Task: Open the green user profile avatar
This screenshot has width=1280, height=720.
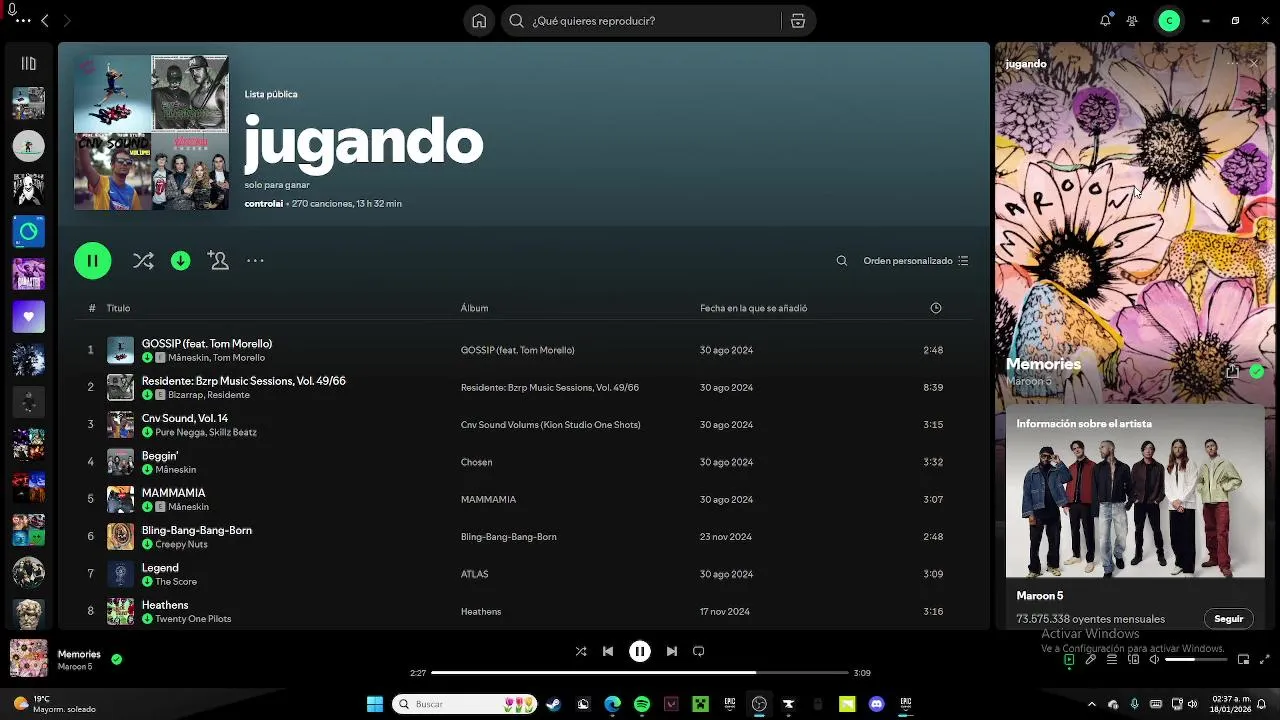Action: 1169,21
